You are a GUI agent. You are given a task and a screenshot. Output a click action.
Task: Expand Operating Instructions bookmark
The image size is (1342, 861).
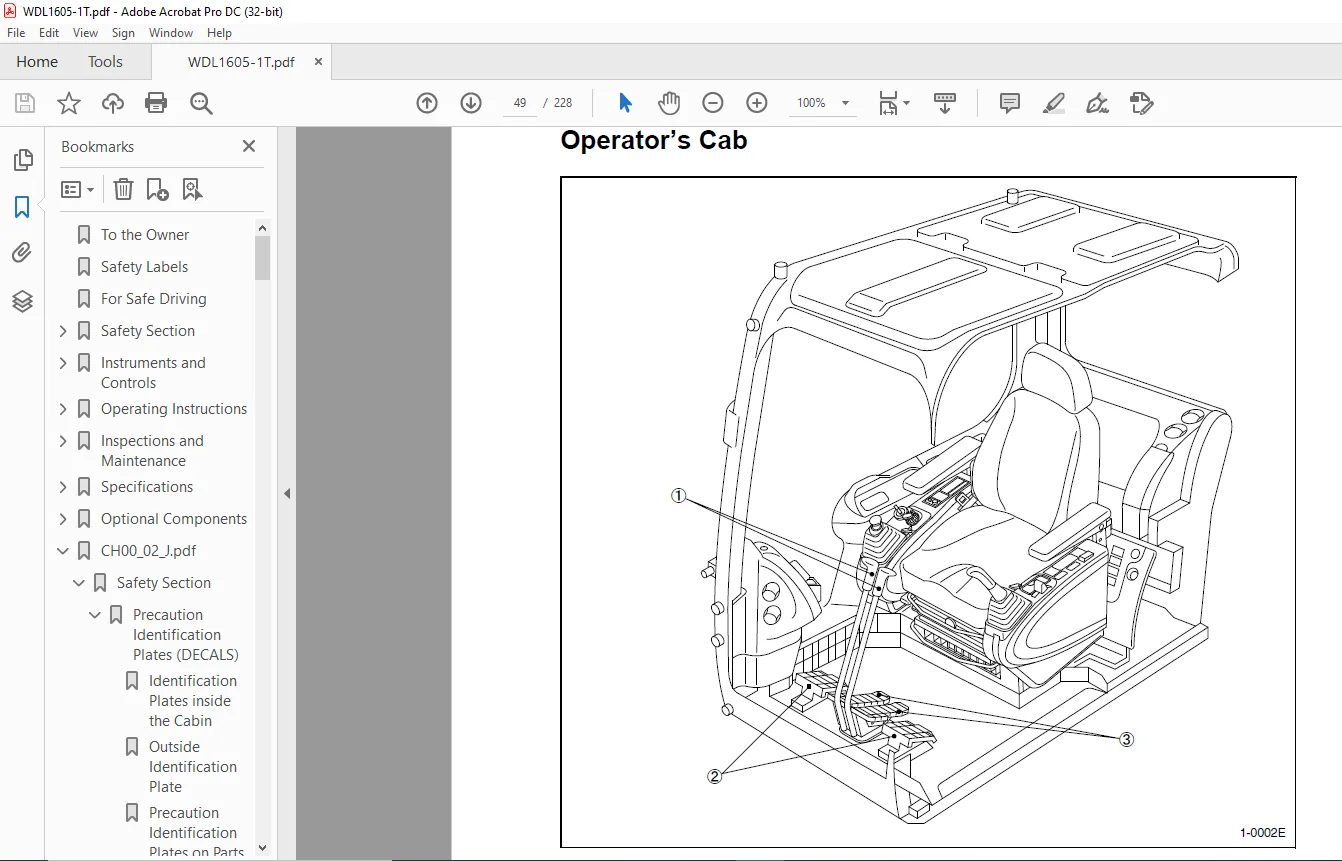point(63,409)
